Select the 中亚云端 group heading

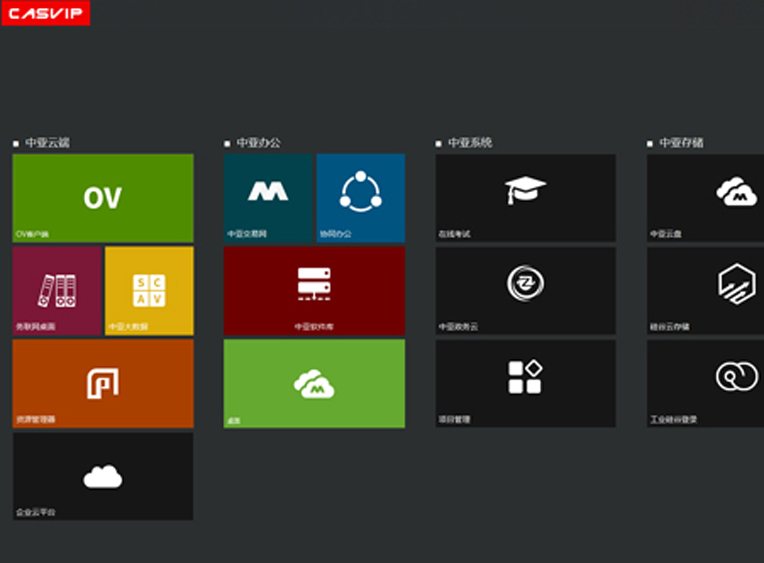tap(47, 143)
